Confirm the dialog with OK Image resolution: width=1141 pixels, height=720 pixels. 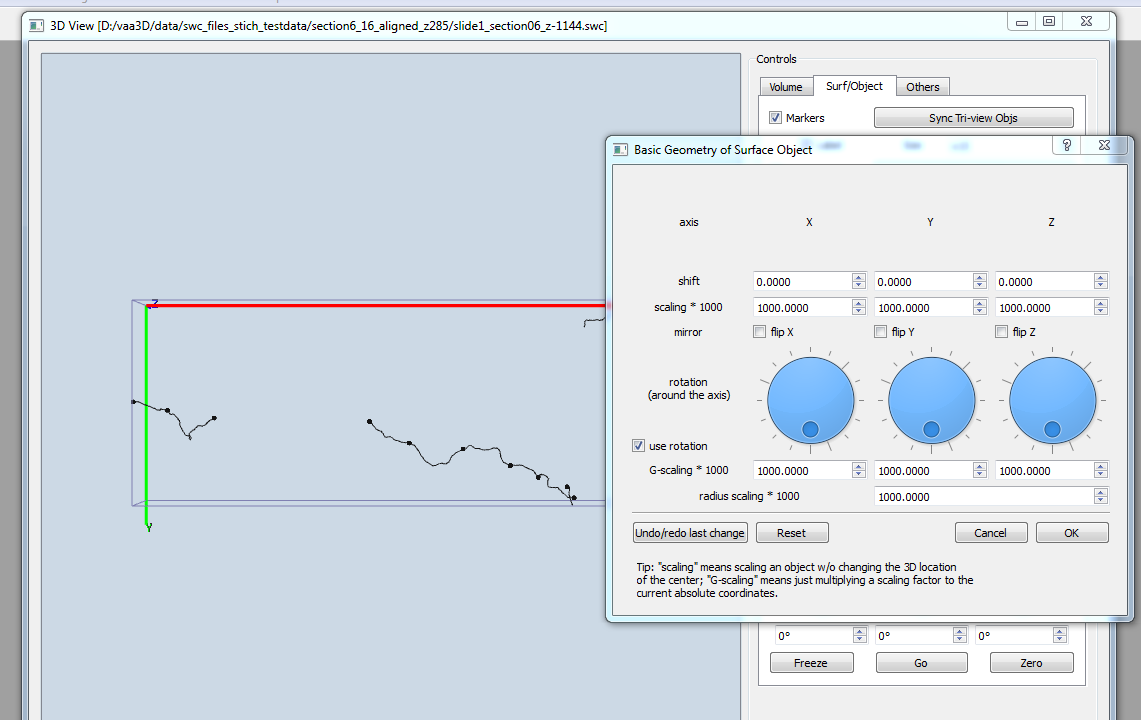(x=1071, y=533)
